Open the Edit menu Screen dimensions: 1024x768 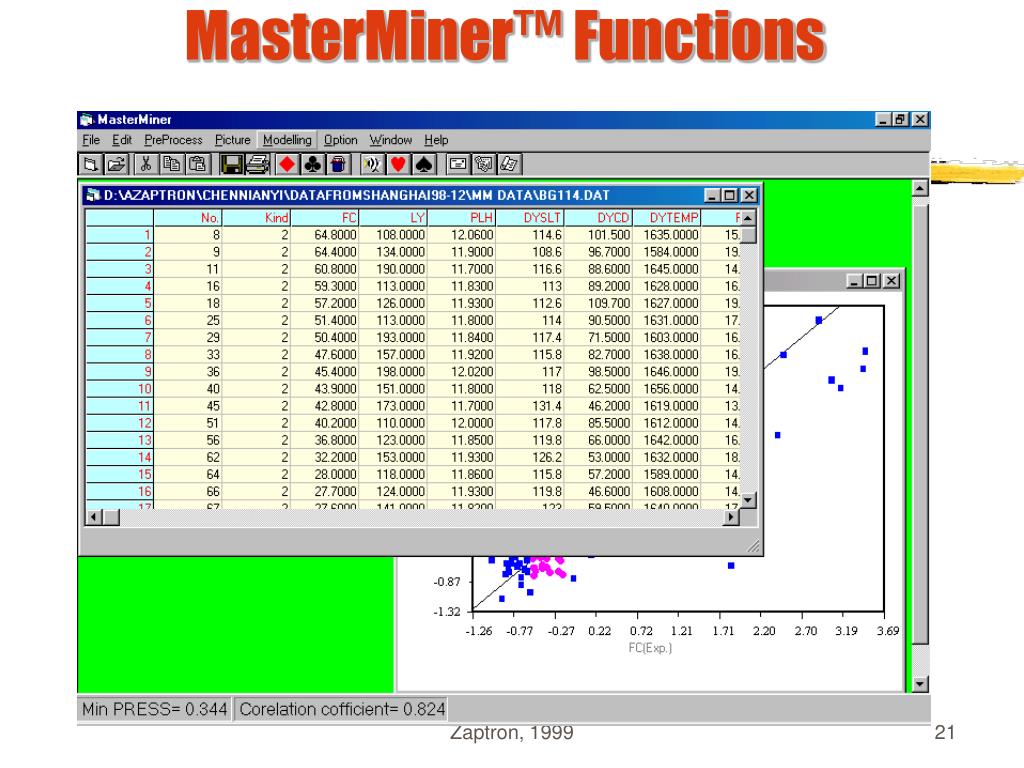[121, 140]
